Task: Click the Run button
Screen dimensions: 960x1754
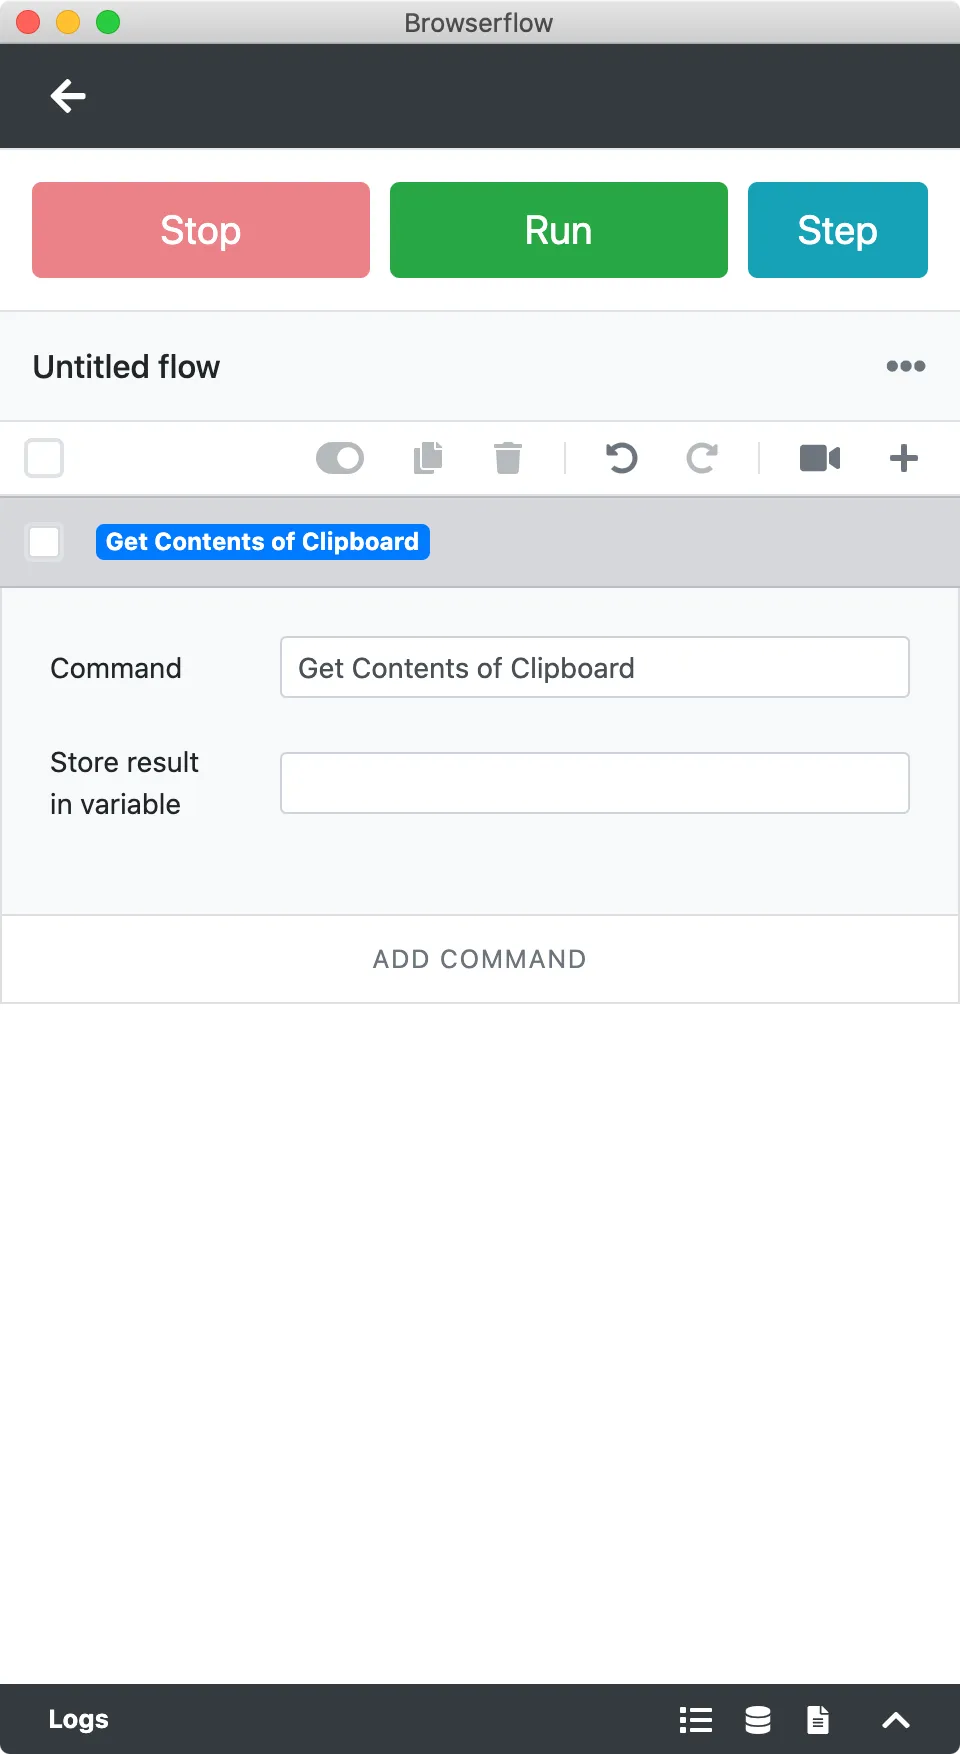Action: [559, 230]
